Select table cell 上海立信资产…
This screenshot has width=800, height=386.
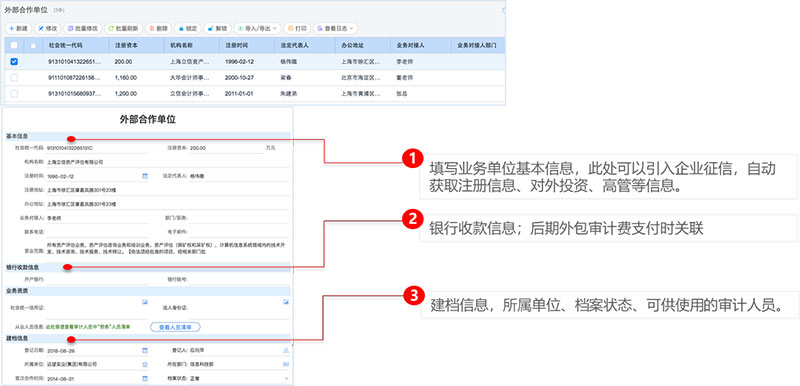190,62
